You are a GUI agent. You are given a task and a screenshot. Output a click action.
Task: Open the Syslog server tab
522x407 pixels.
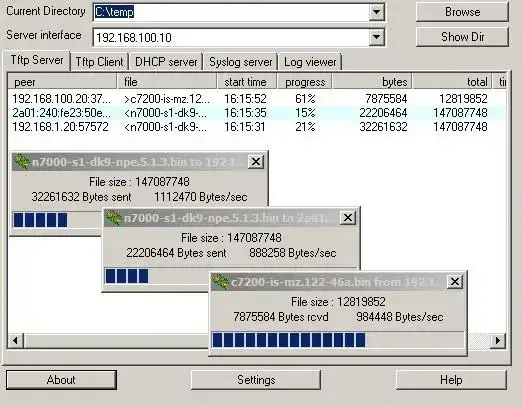pyautogui.click(x=241, y=62)
